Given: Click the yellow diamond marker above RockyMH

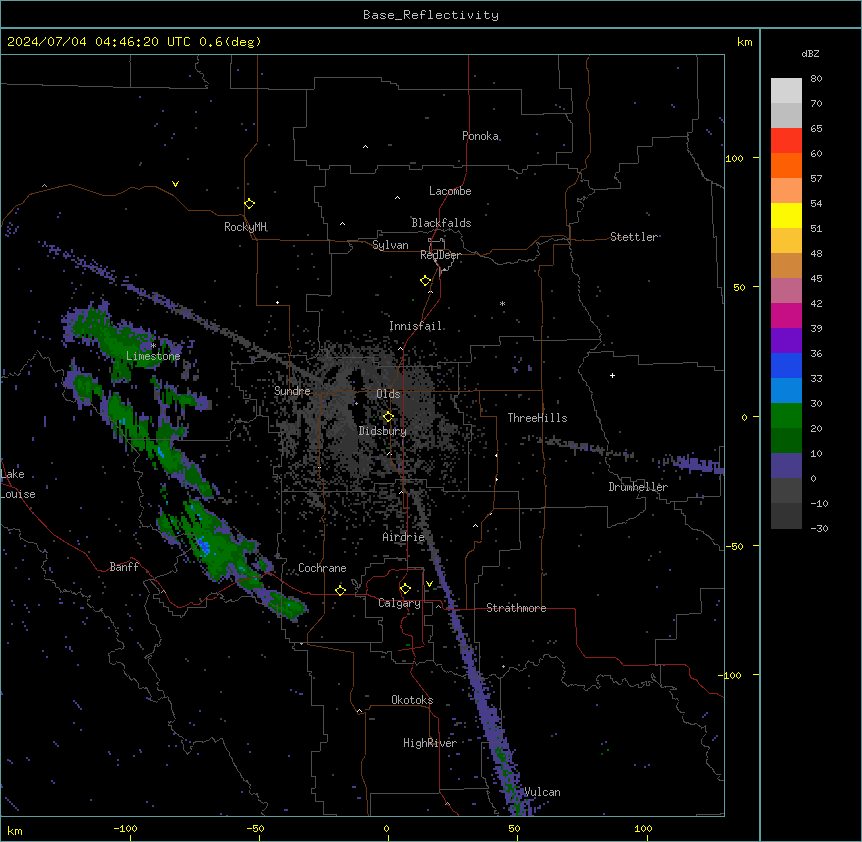Looking at the screenshot, I should click(249, 204).
